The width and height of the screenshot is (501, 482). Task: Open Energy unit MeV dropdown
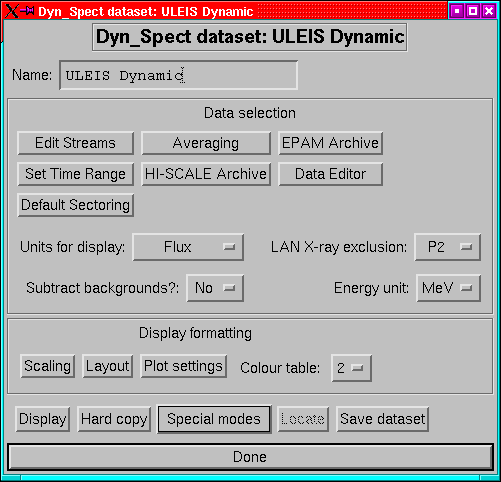(x=448, y=288)
